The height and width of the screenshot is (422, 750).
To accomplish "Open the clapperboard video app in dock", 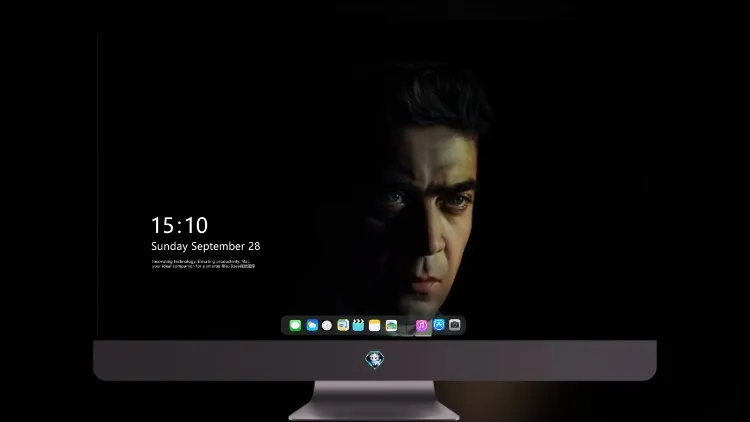I will tap(358, 325).
